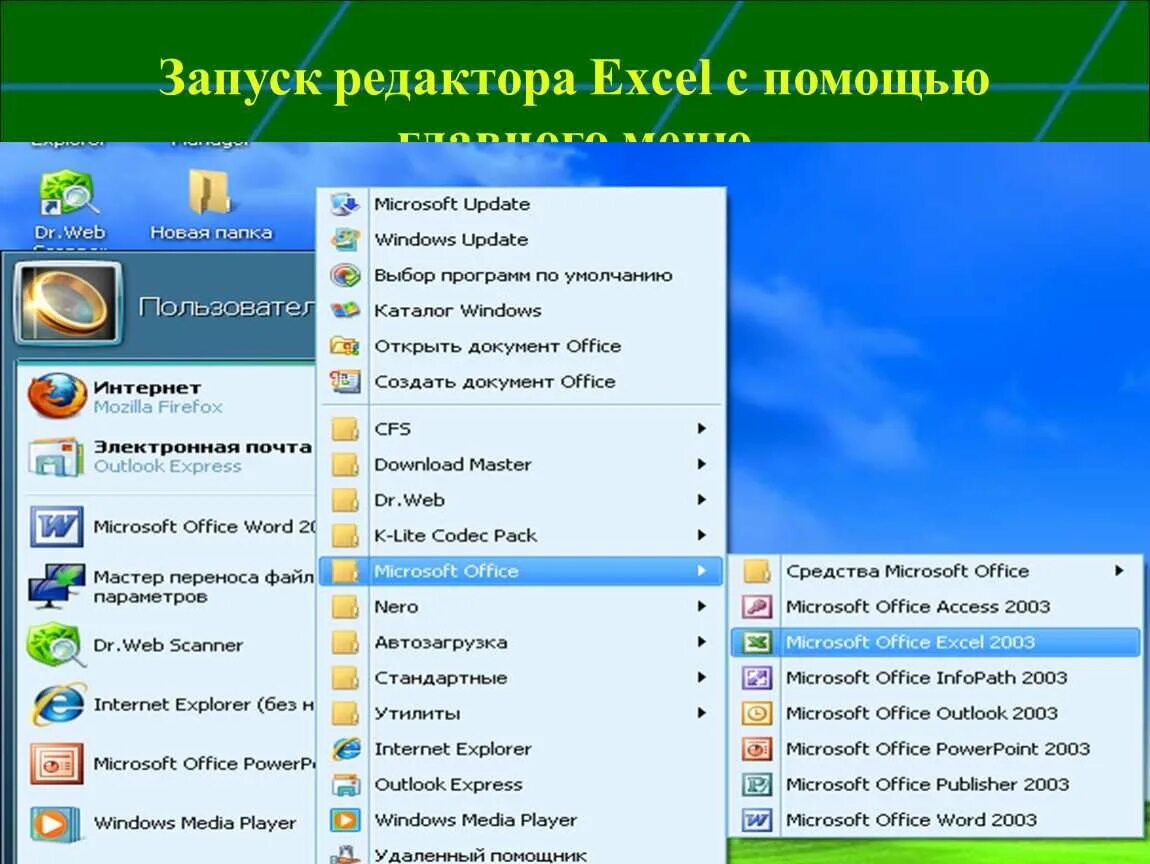Click the Утилиты folder label
Screen dimensions: 1150x864
pyautogui.click(x=417, y=714)
